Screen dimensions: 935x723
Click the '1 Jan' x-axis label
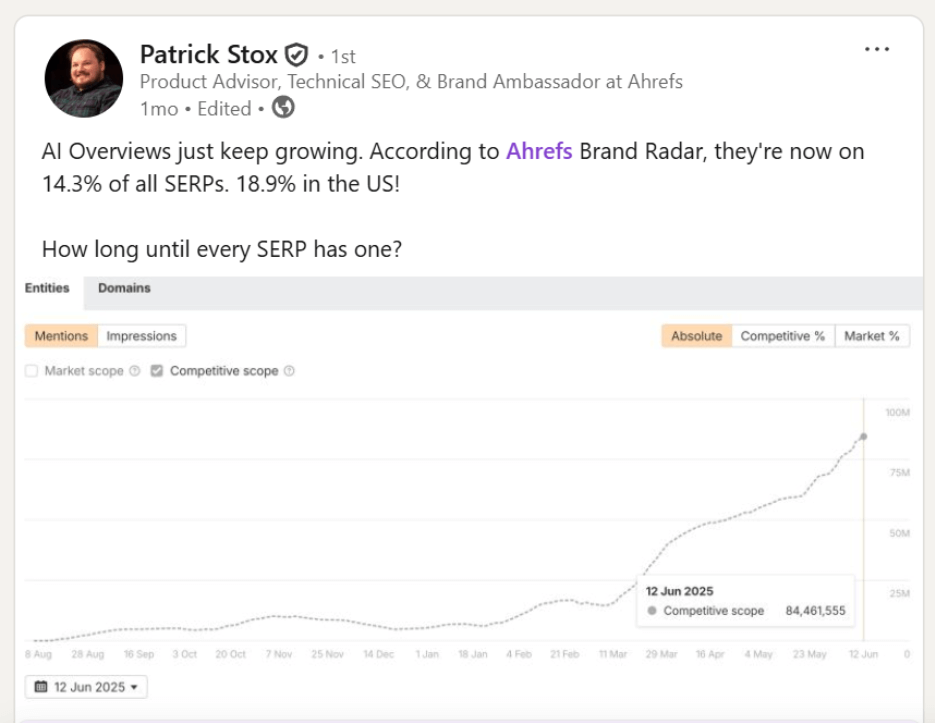point(427,654)
